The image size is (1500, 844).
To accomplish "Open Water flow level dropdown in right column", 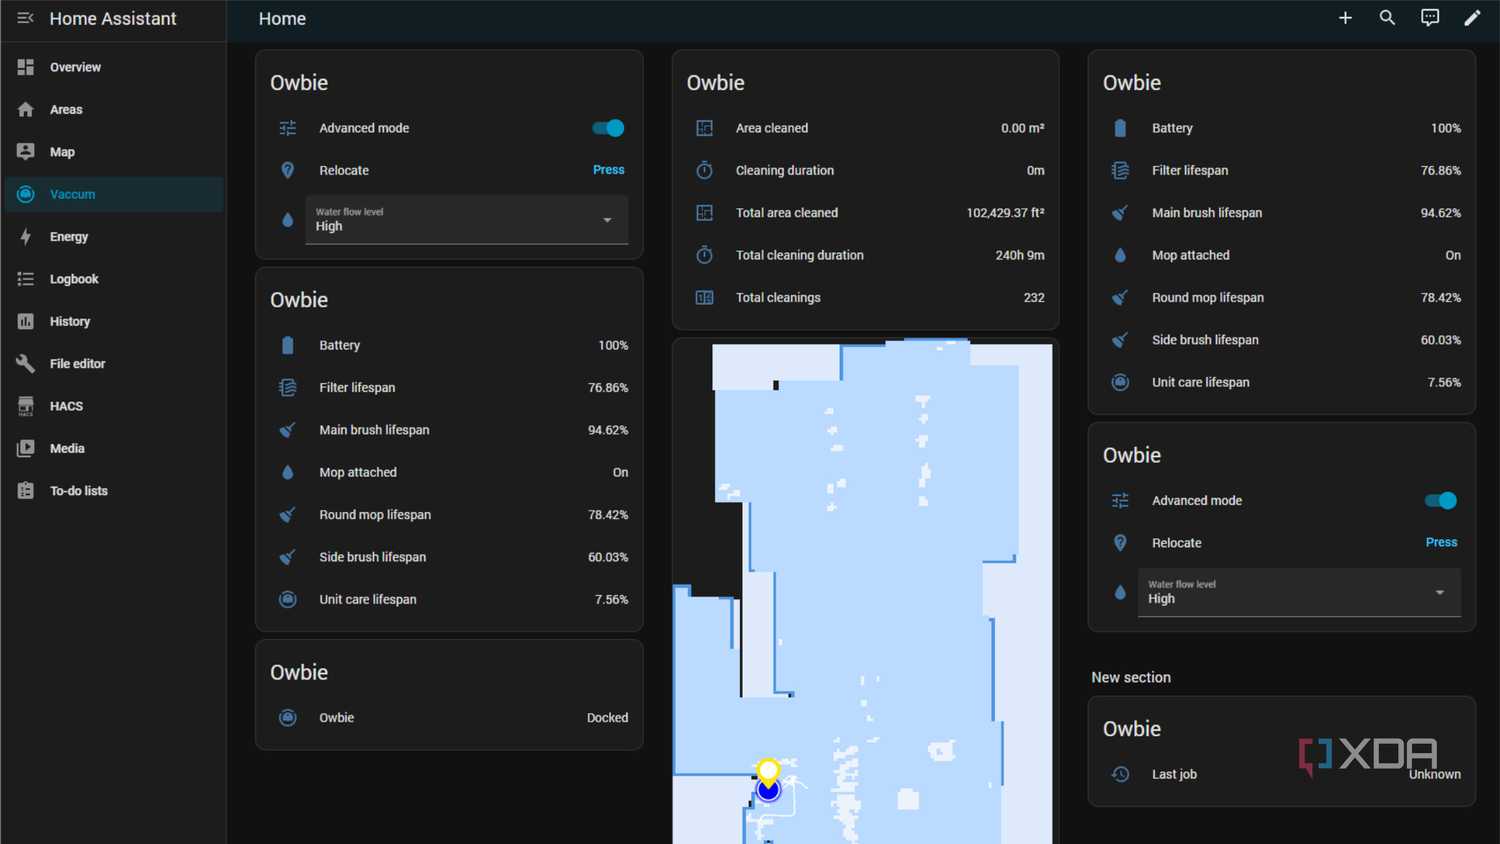I will (x=1299, y=593).
